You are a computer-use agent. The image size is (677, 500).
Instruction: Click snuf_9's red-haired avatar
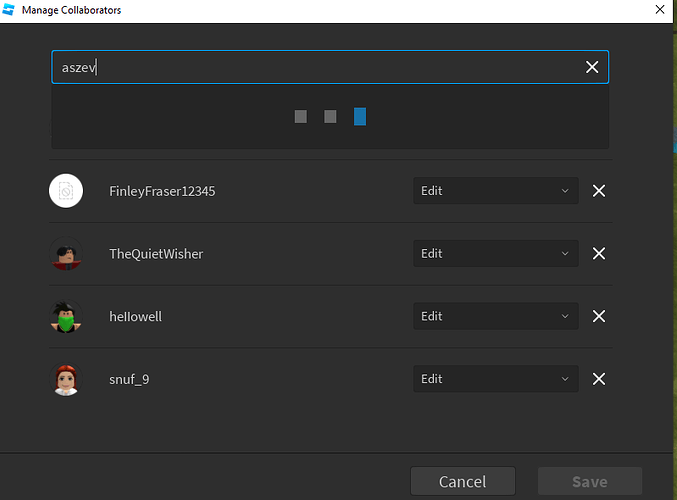coord(66,379)
